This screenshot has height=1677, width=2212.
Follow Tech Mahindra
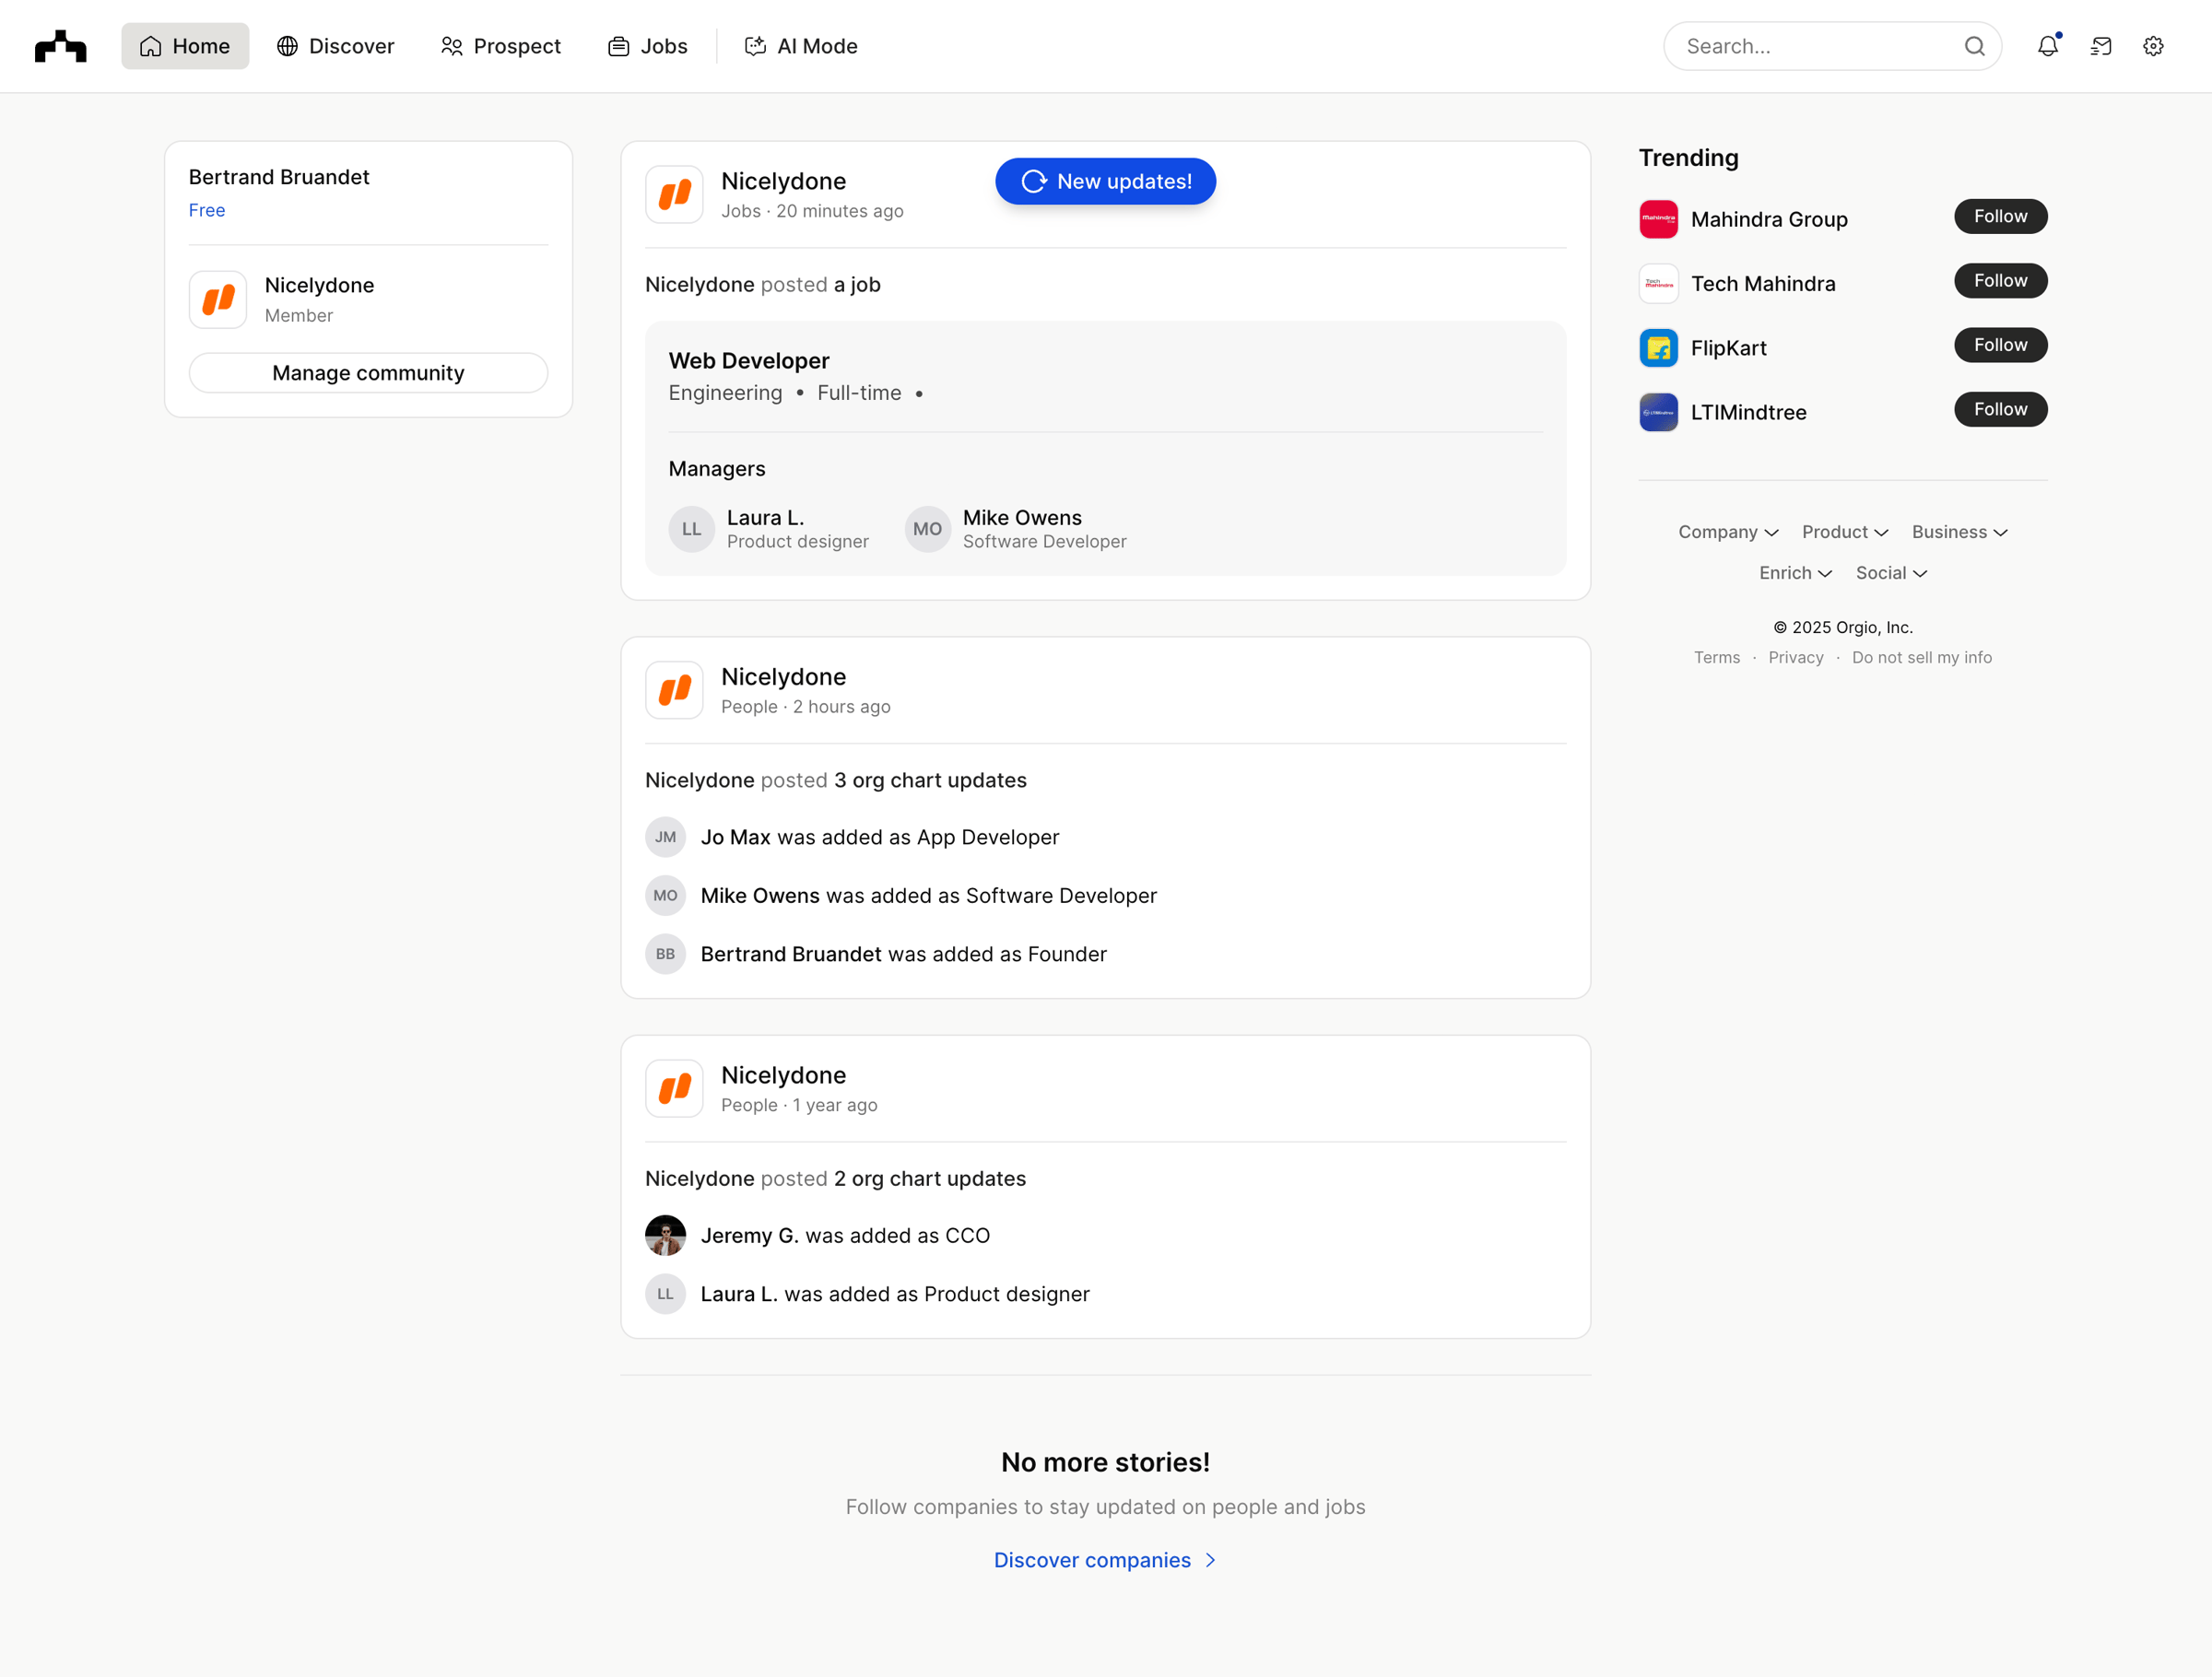(x=2000, y=281)
